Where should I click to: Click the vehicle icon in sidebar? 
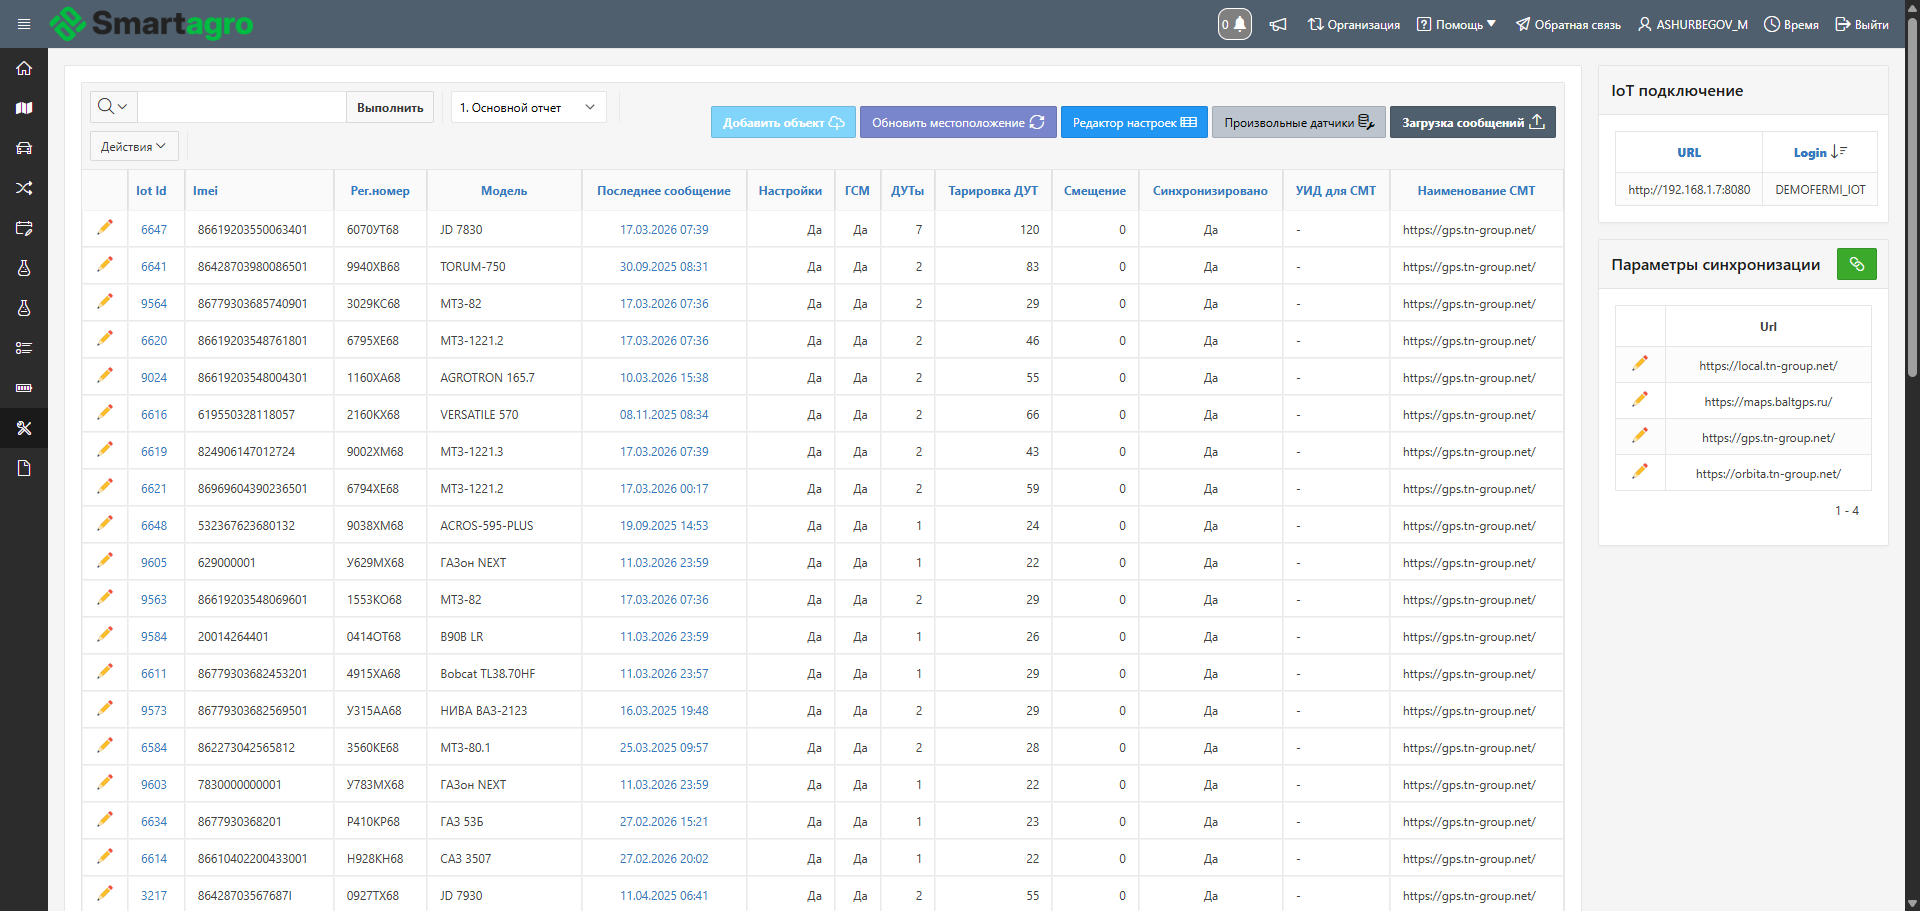[x=24, y=148]
